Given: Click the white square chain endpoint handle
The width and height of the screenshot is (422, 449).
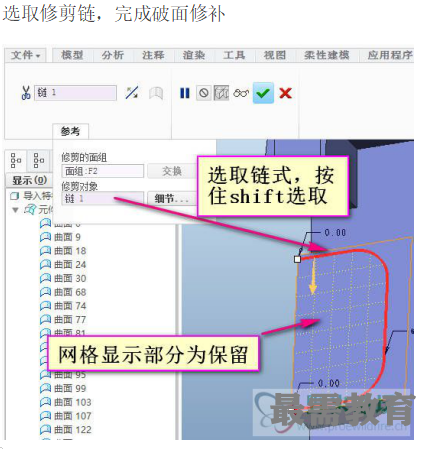Looking at the screenshot, I should point(298,259).
